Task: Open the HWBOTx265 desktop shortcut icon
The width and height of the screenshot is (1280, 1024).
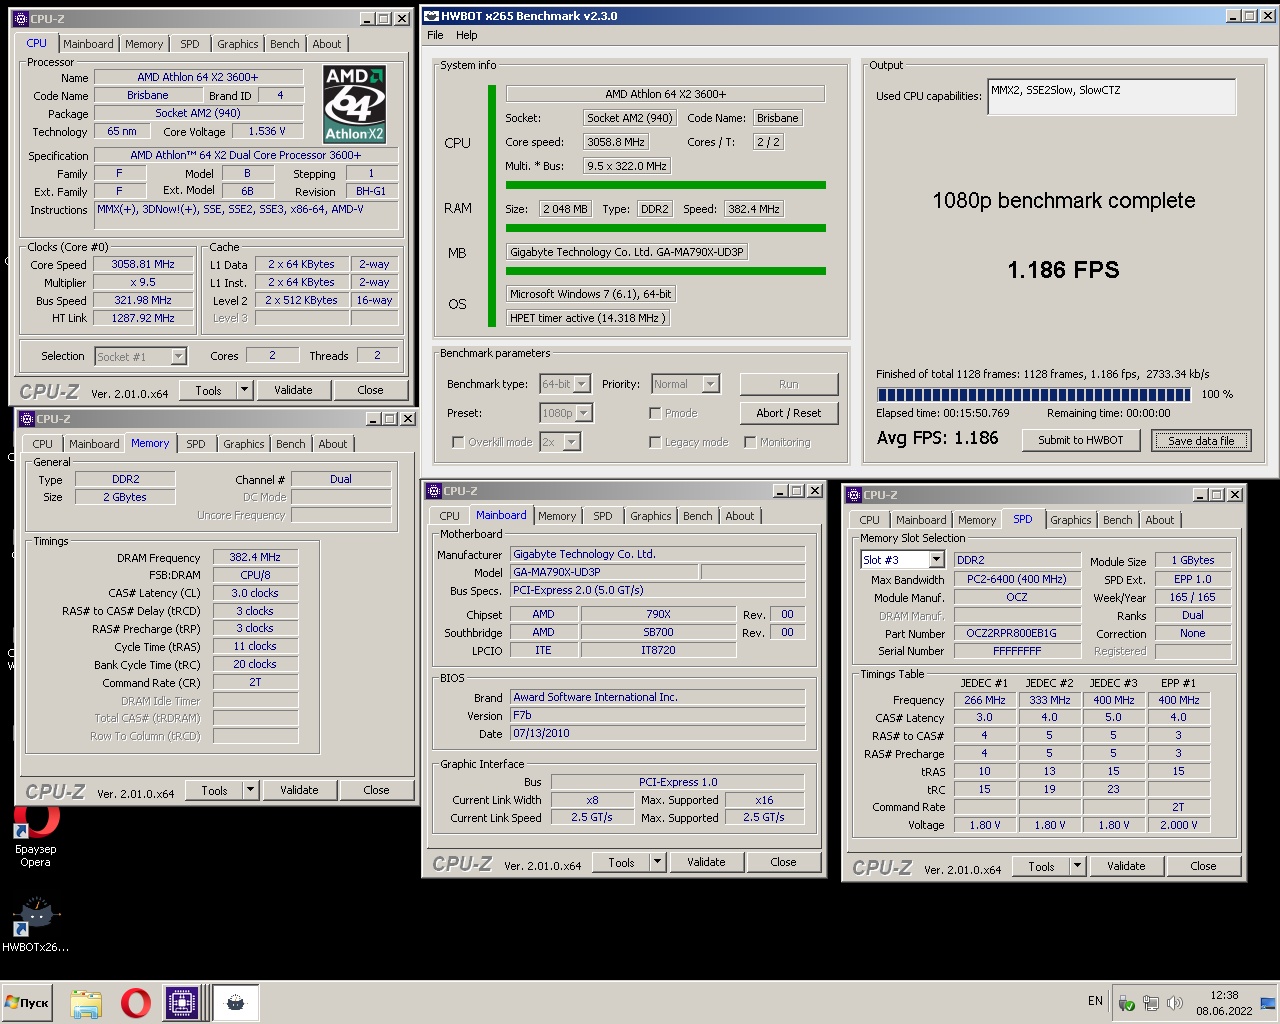Action: click(x=36, y=925)
